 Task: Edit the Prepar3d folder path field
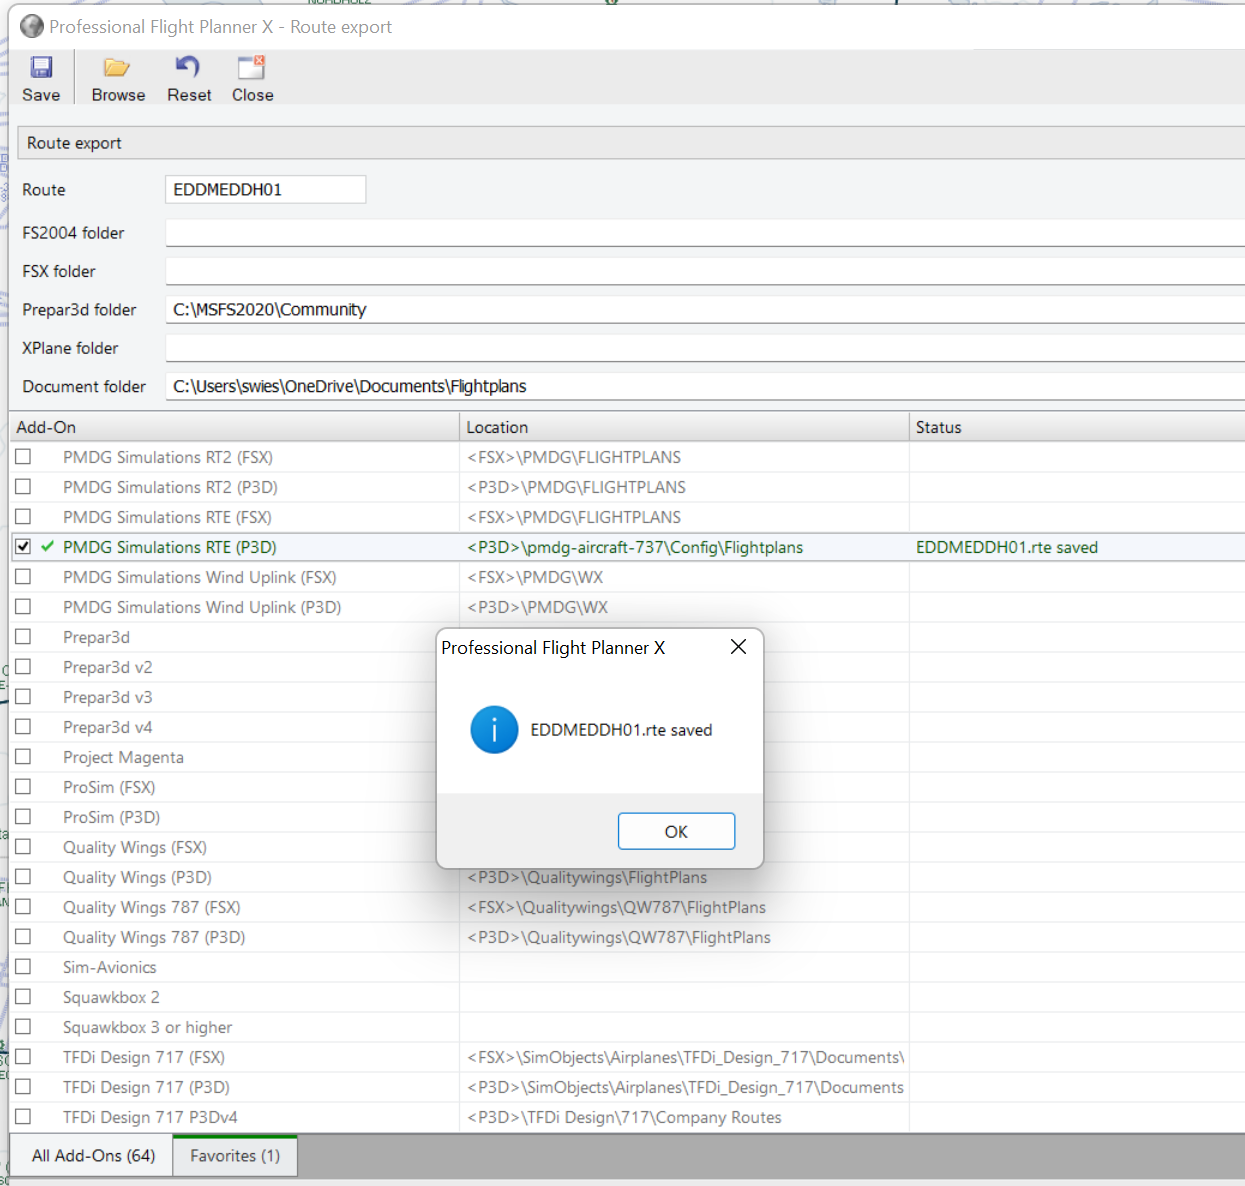point(705,309)
